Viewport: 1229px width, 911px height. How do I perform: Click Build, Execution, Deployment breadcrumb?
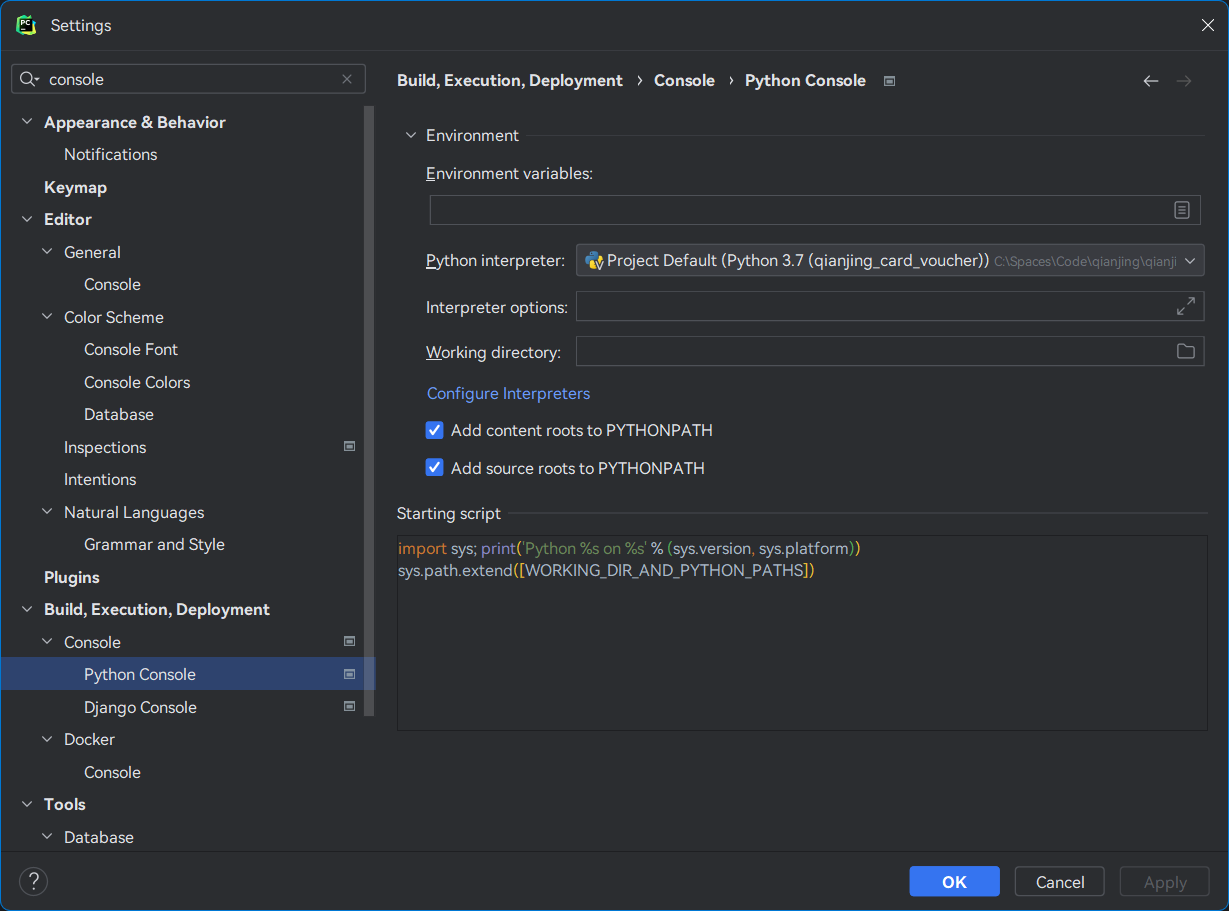click(510, 80)
